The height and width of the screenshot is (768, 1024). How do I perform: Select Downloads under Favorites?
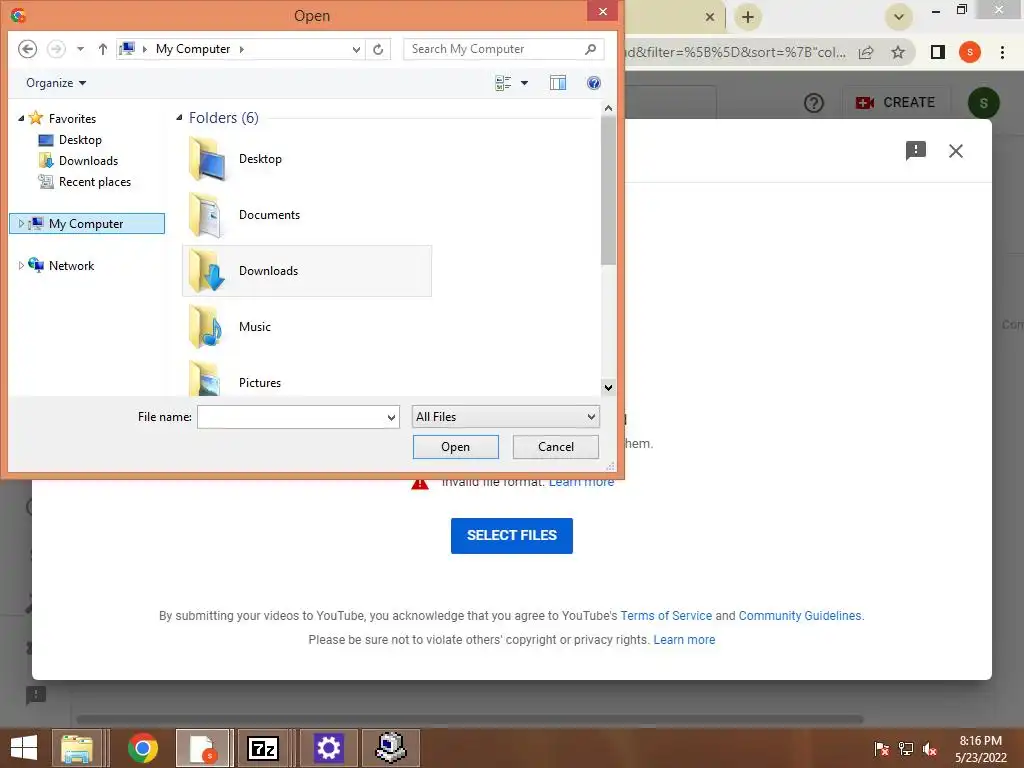(x=78, y=161)
